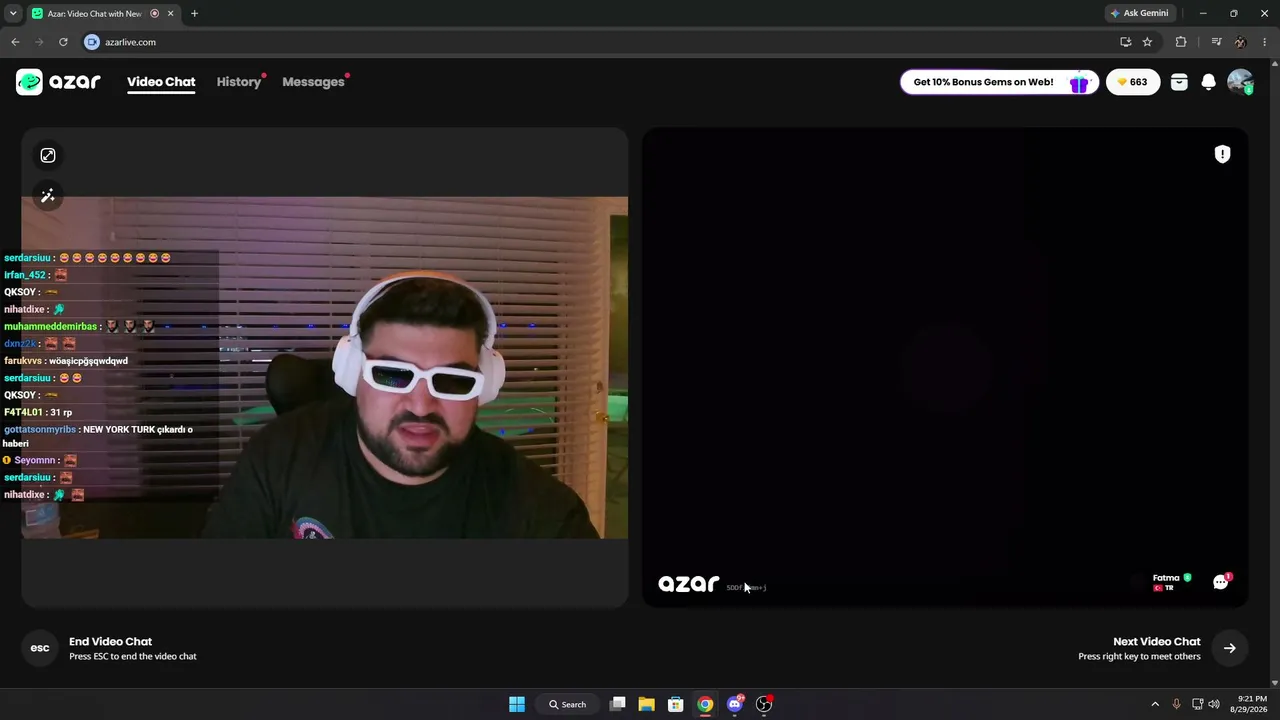This screenshot has width=1280, height=720.
Task: Switch to Chrome on the taskbar
Action: (705, 704)
